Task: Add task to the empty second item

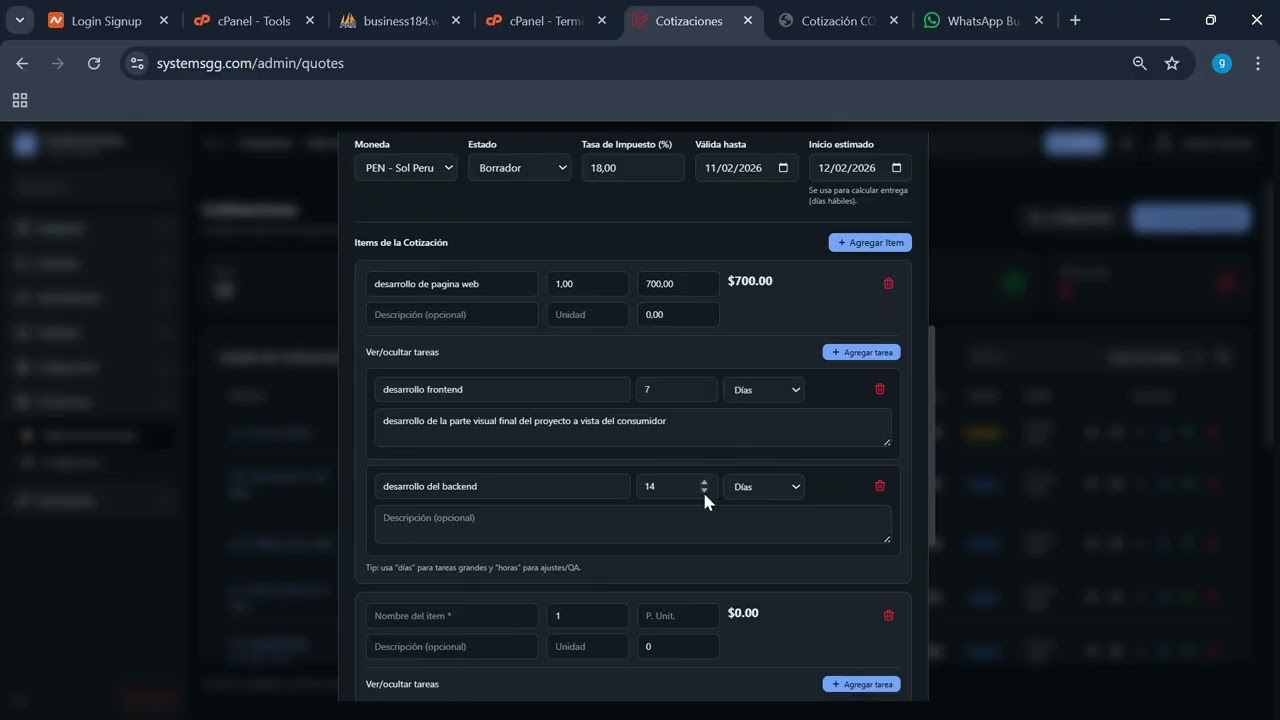Action: [x=862, y=684]
